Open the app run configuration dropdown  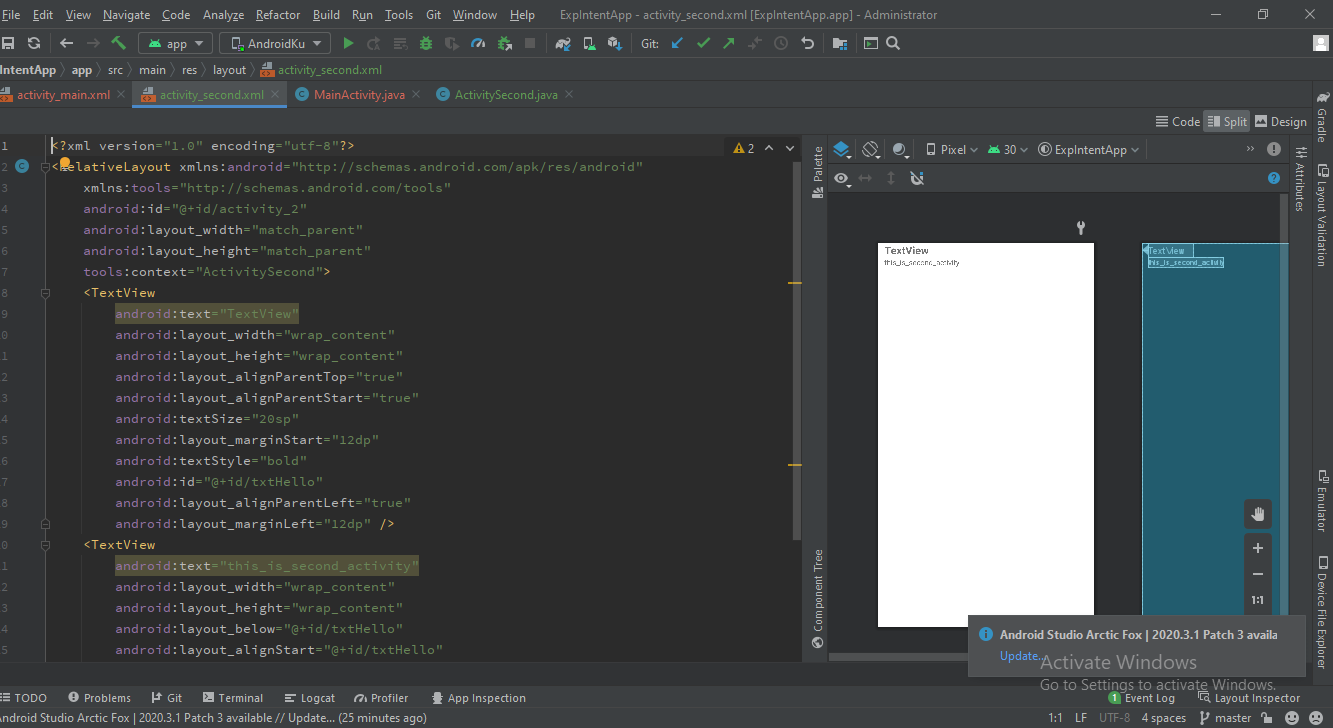[175, 43]
